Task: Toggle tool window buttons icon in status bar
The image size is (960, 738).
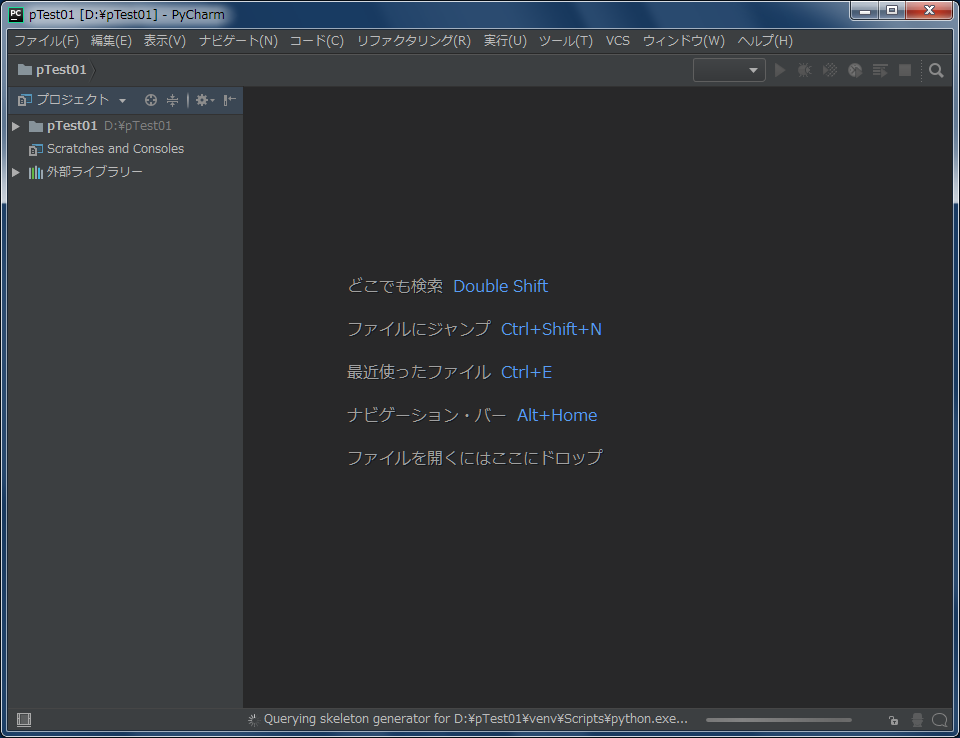Action: [24, 720]
